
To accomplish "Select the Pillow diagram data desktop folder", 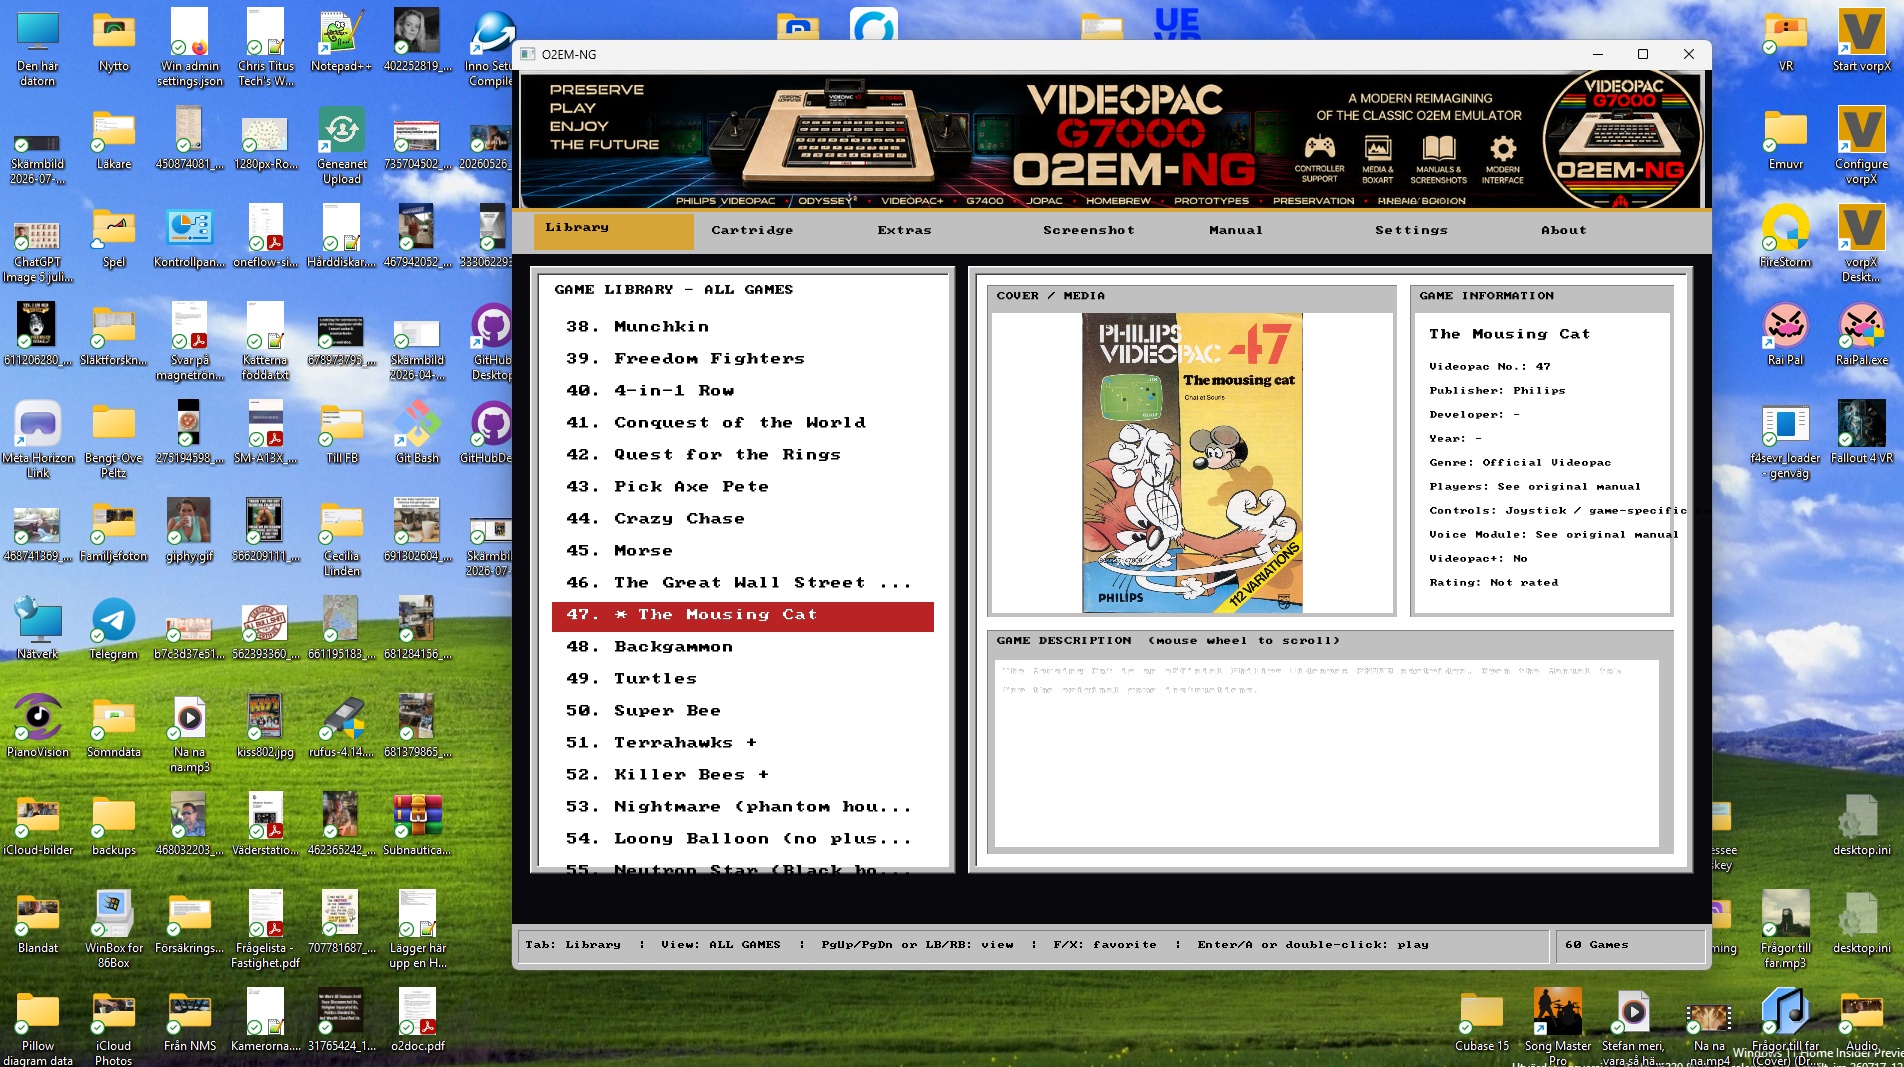I will pos(38,1029).
